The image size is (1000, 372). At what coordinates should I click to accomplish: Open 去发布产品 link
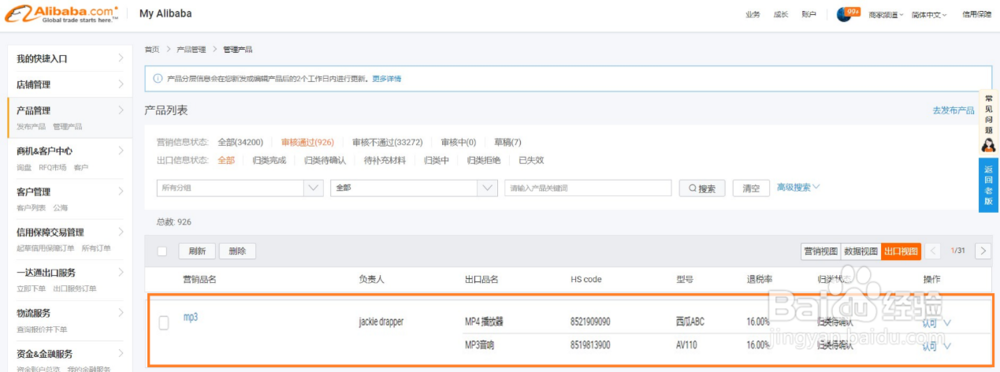tap(953, 110)
